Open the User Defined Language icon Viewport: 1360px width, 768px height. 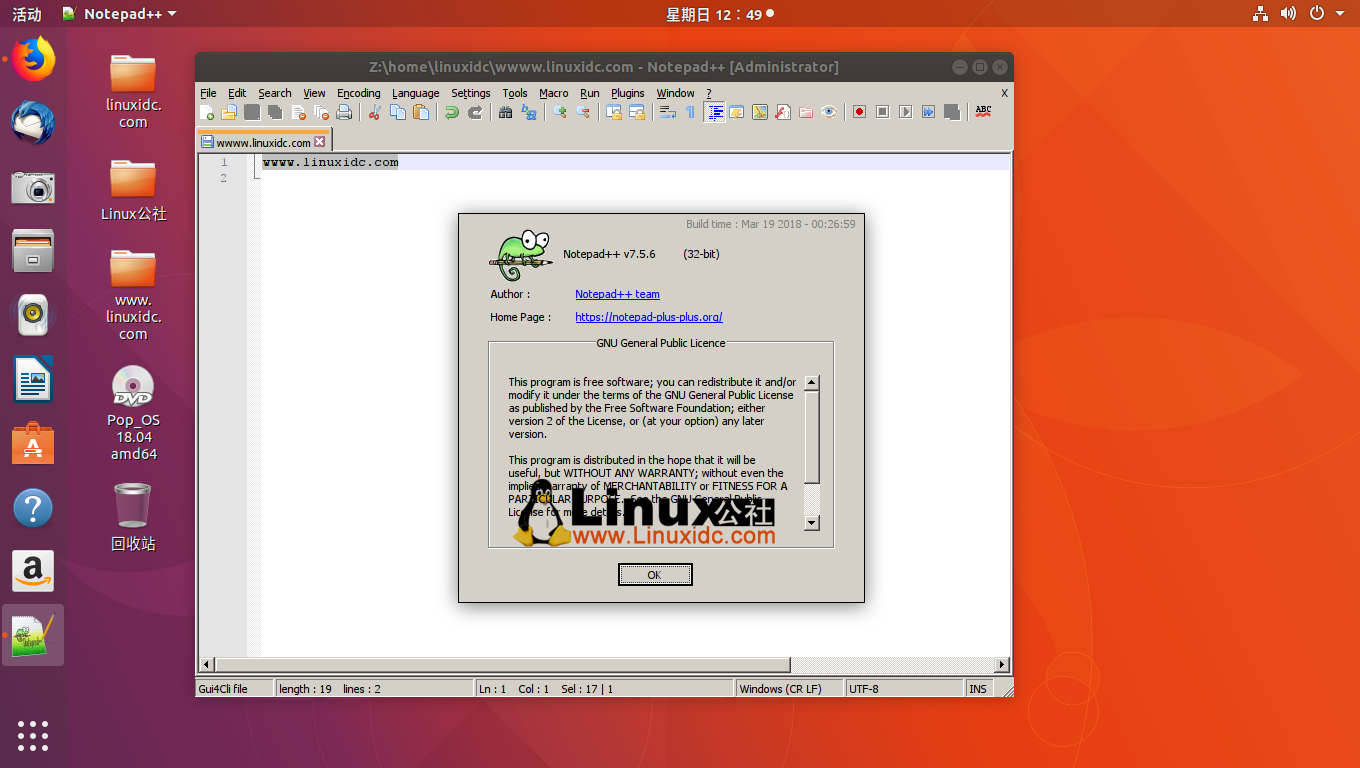click(x=736, y=112)
